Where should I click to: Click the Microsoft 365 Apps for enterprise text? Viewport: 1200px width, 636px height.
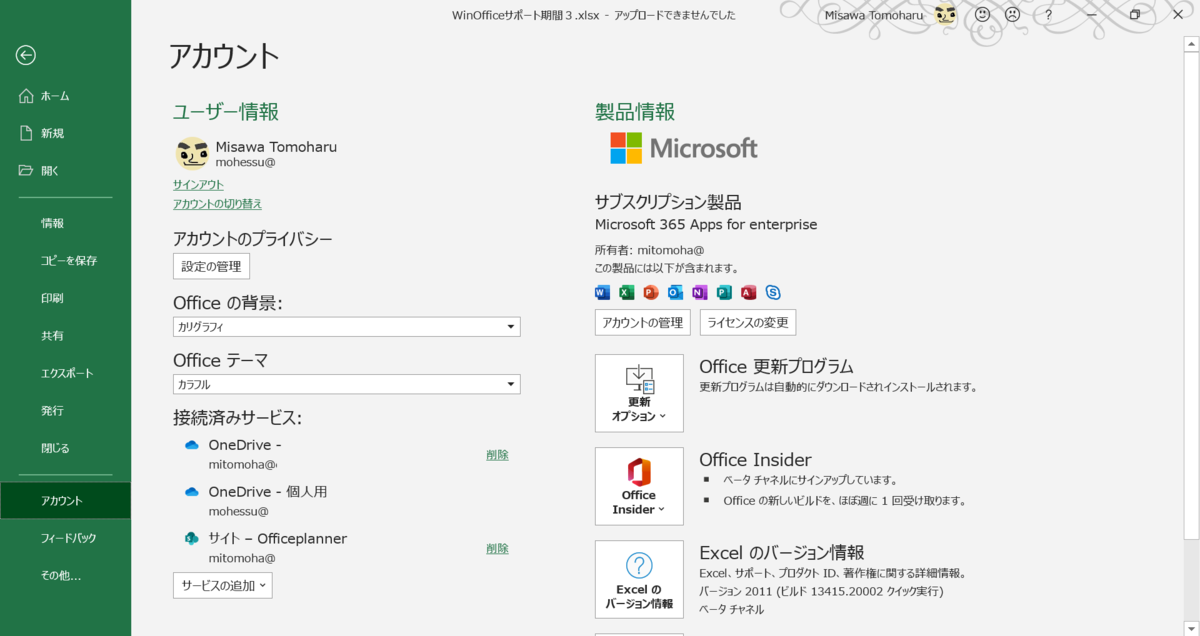[706, 224]
